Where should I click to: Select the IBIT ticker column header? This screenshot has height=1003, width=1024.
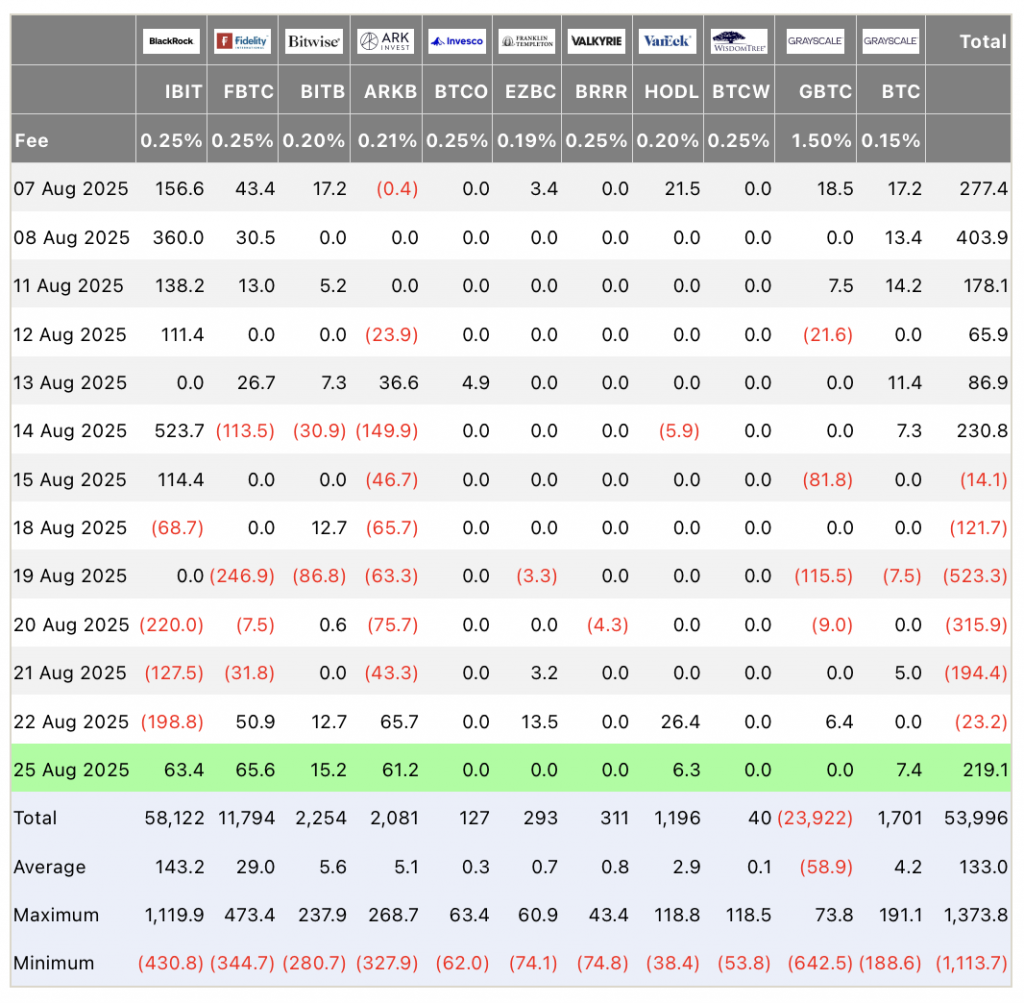[x=184, y=92]
